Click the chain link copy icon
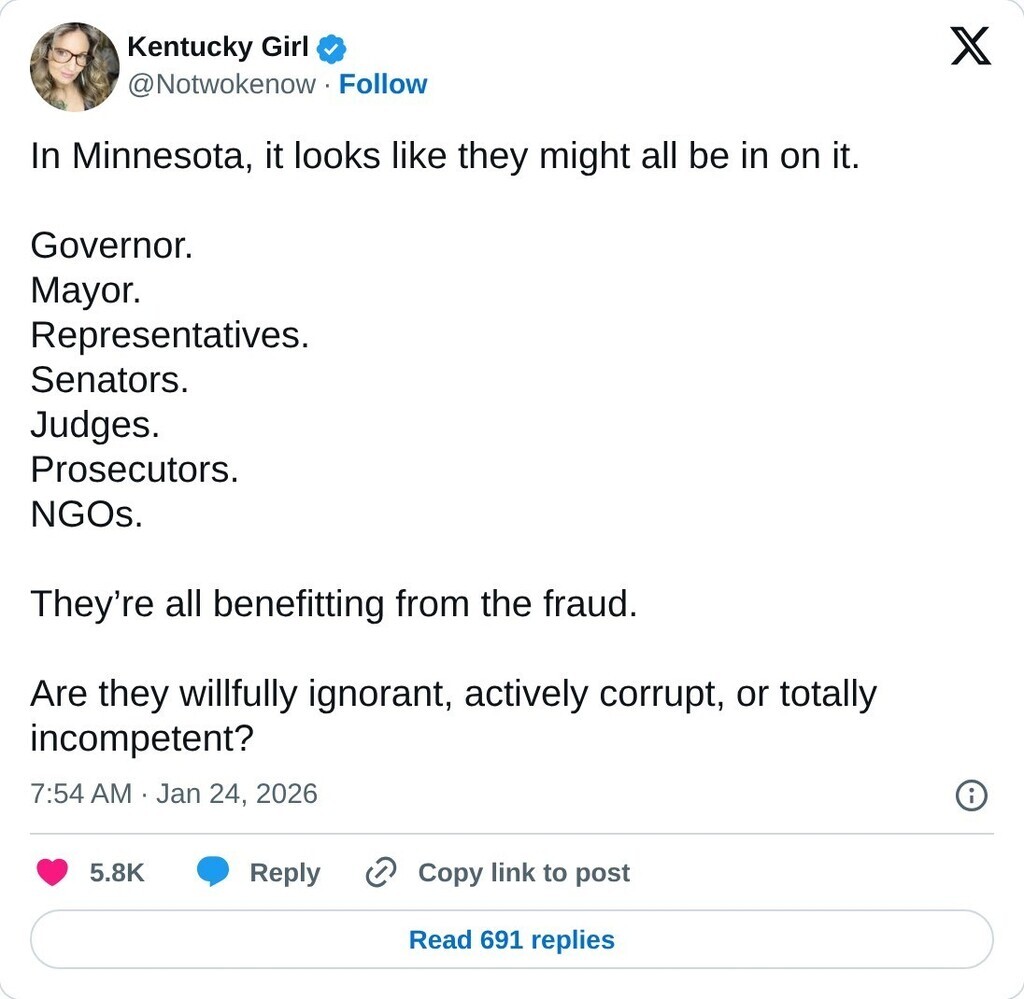The width and height of the screenshot is (1024, 999). (x=381, y=872)
